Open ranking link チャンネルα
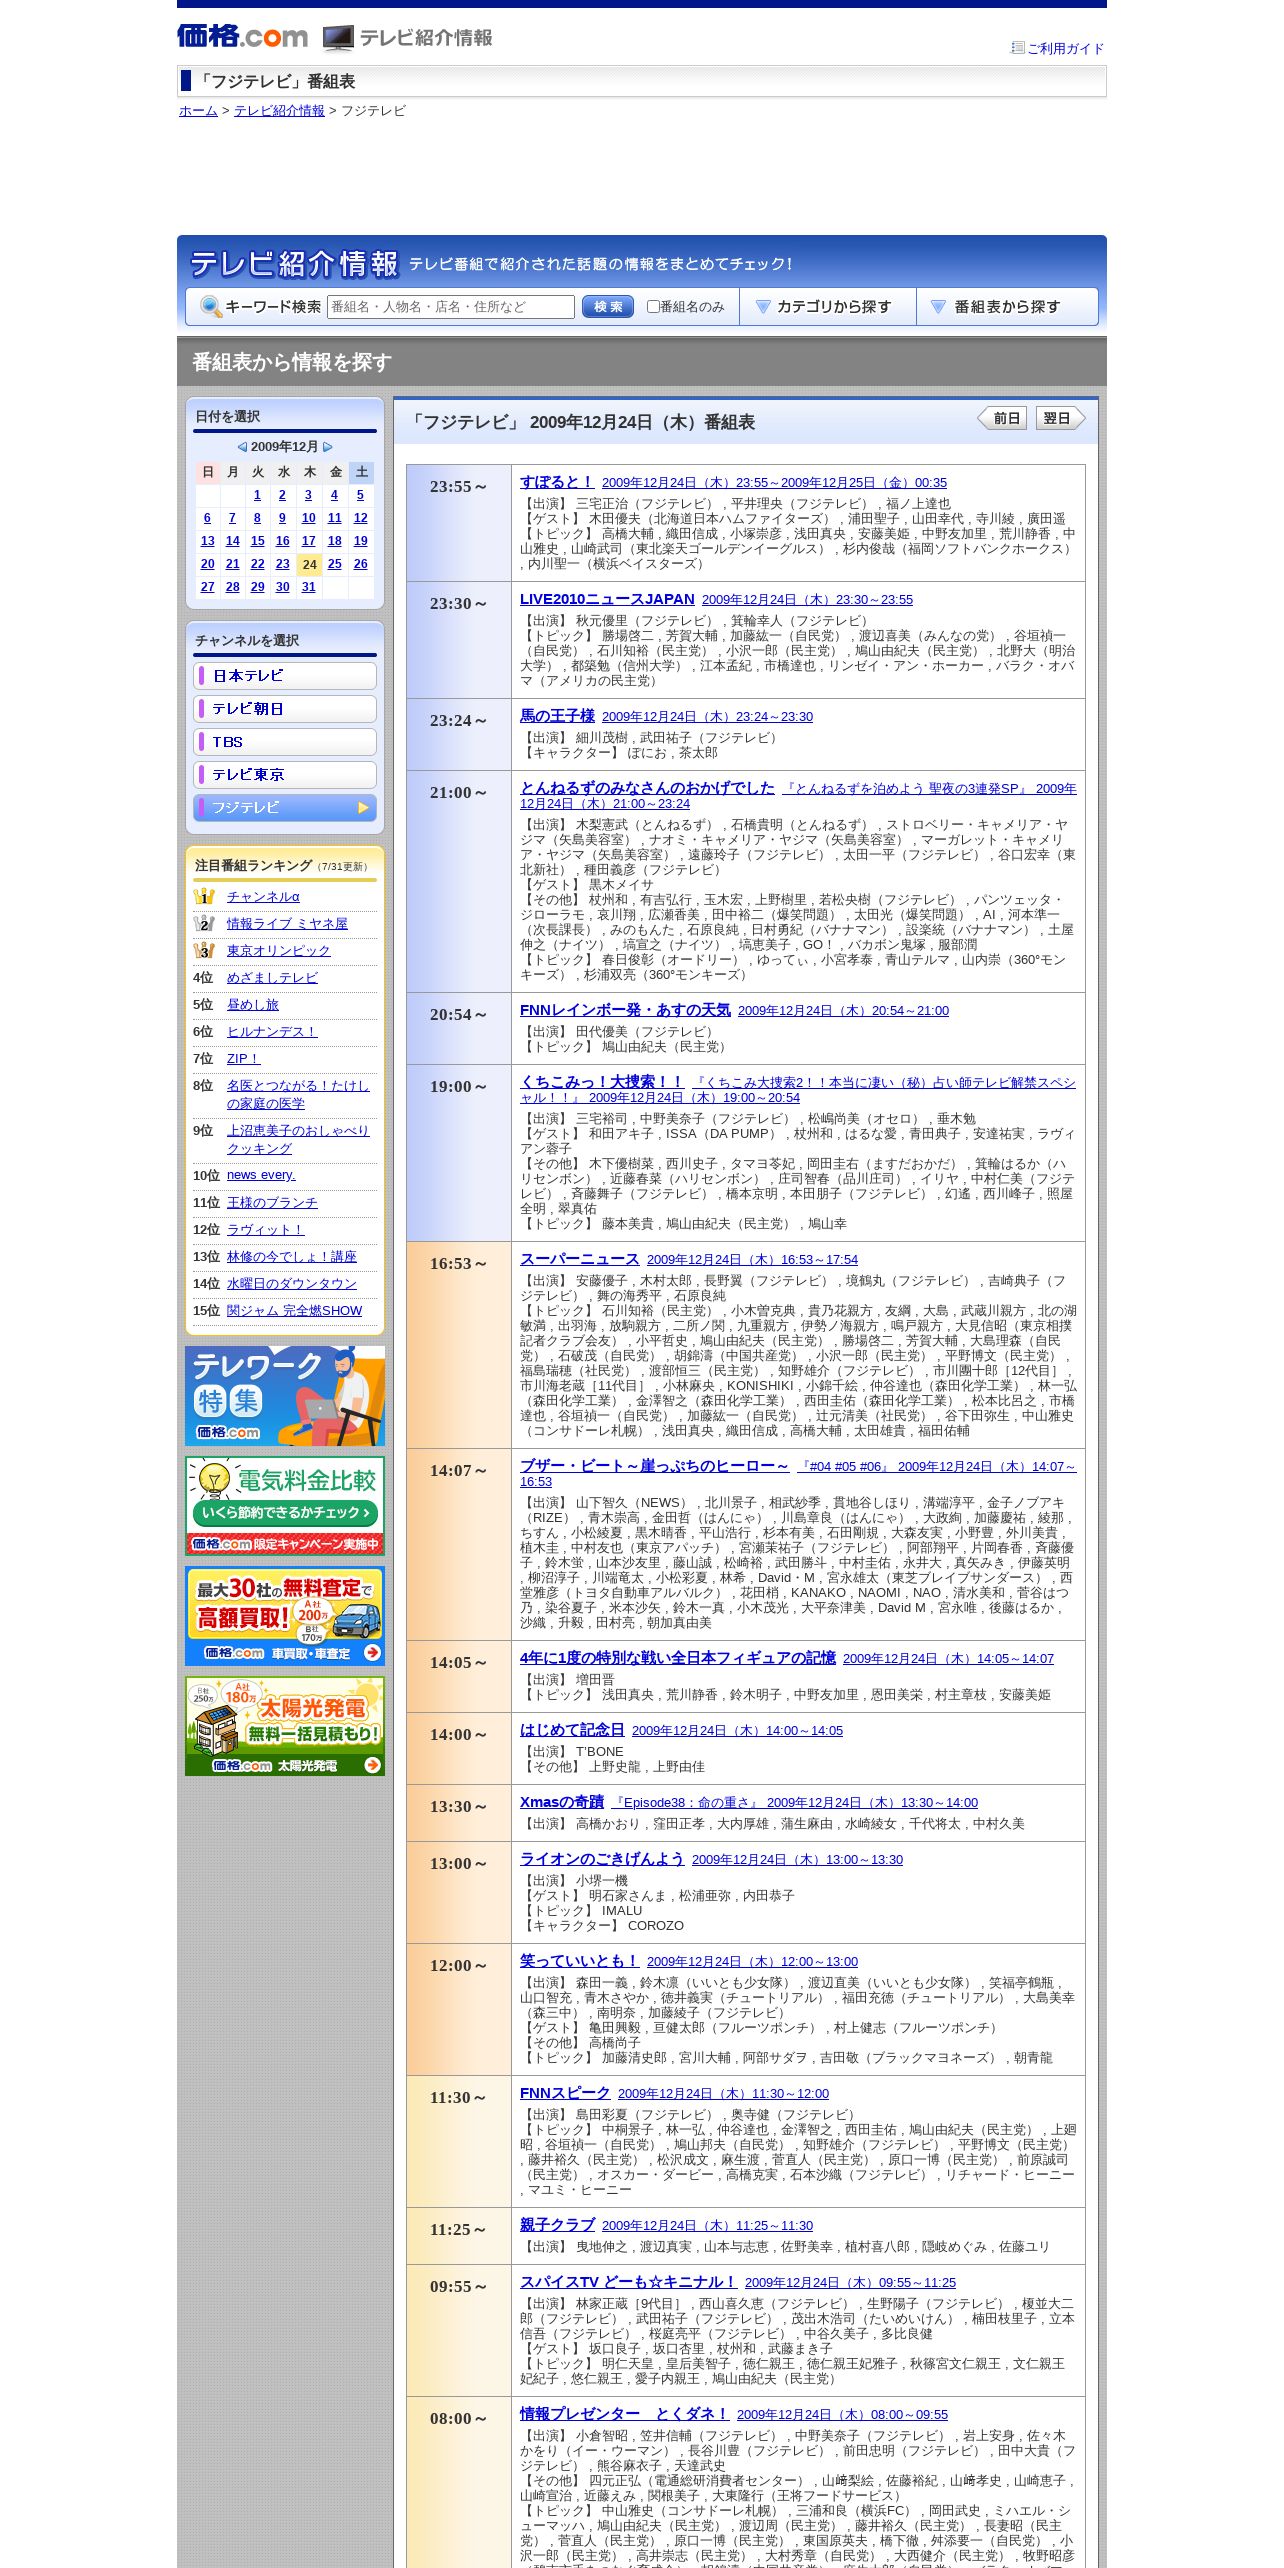 [263, 897]
